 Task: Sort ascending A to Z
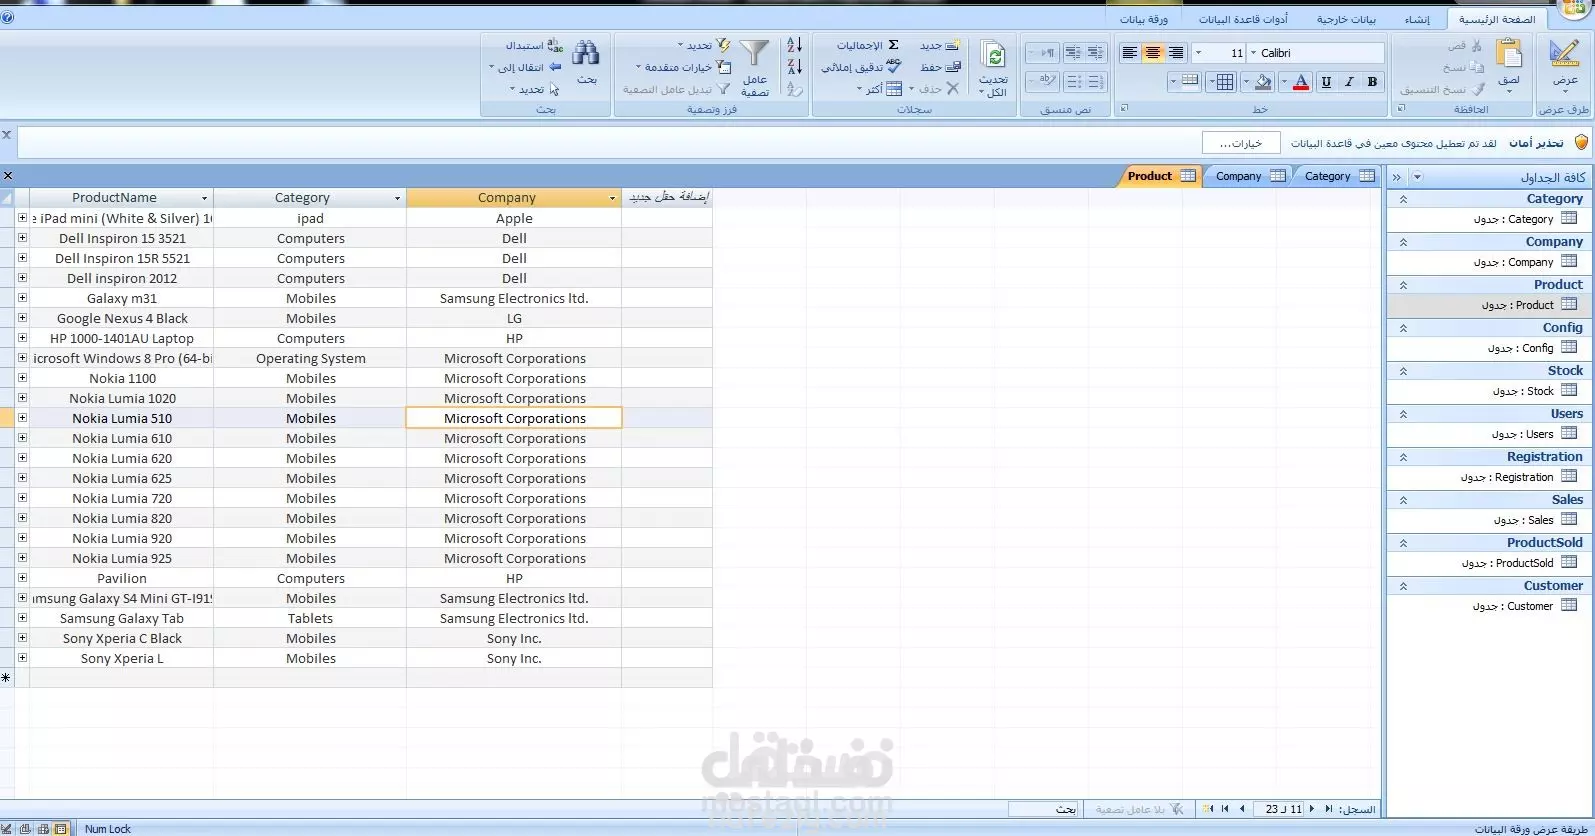795,45
